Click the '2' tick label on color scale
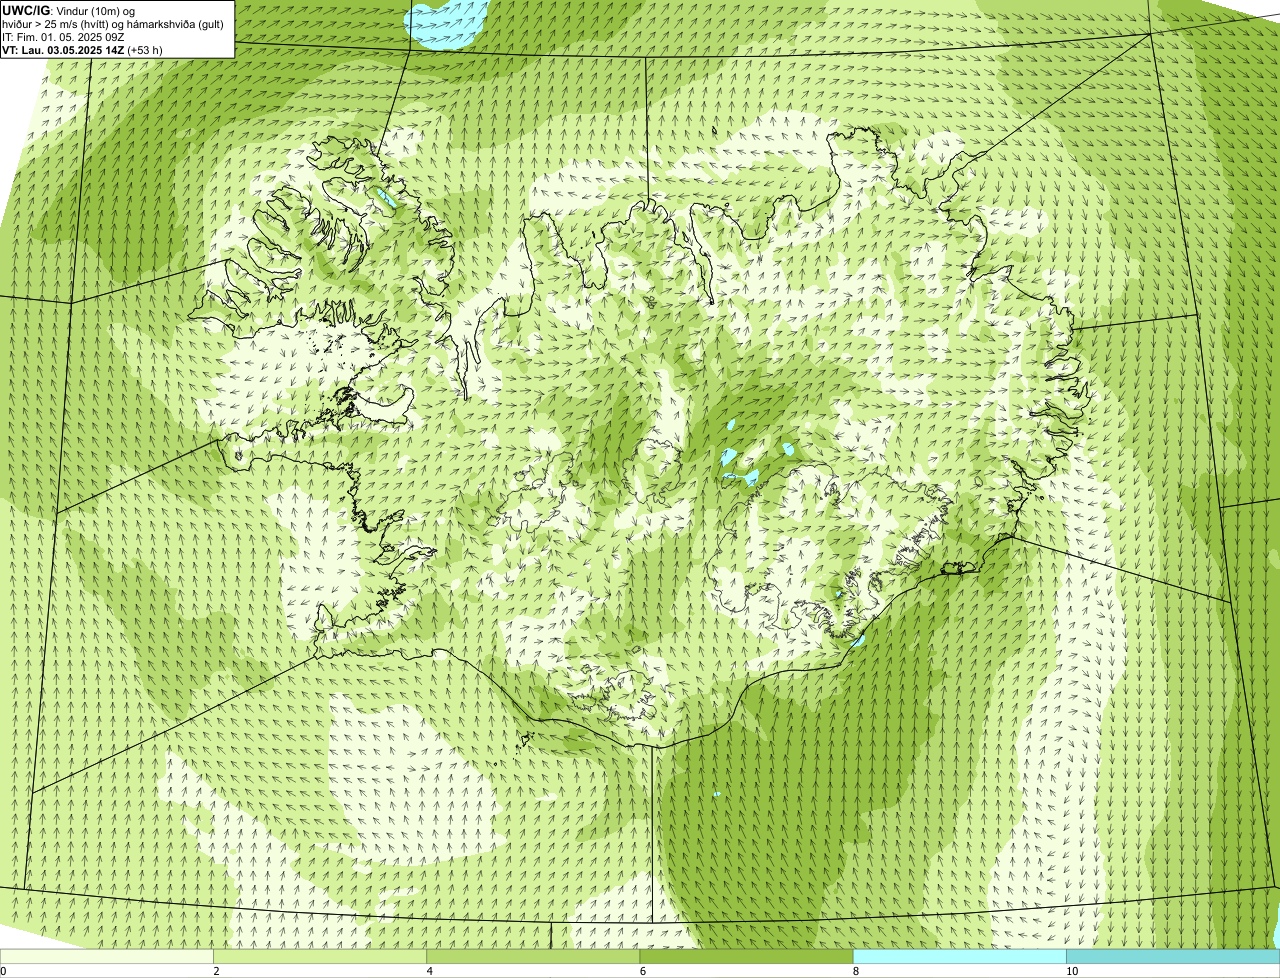The width and height of the screenshot is (1280, 978). pyautogui.click(x=216, y=971)
